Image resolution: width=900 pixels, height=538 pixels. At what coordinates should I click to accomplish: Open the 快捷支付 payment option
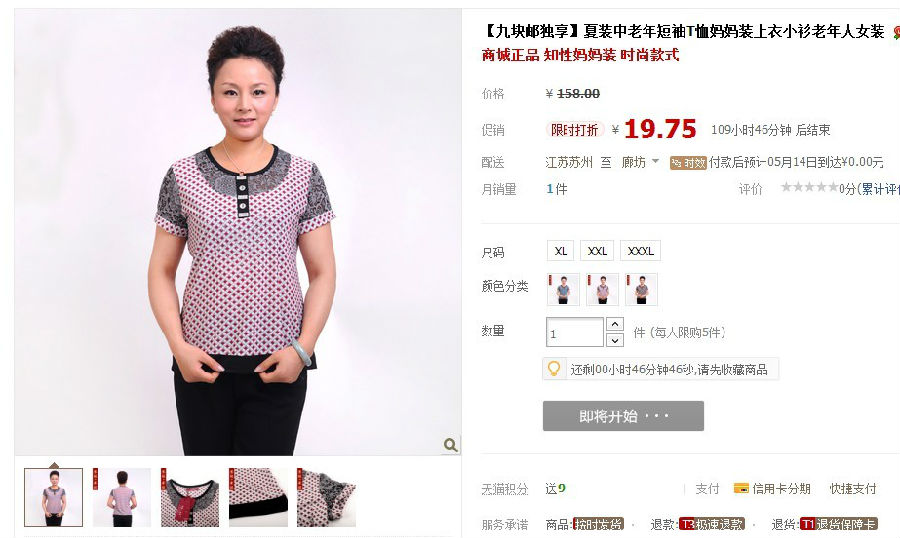point(853,489)
